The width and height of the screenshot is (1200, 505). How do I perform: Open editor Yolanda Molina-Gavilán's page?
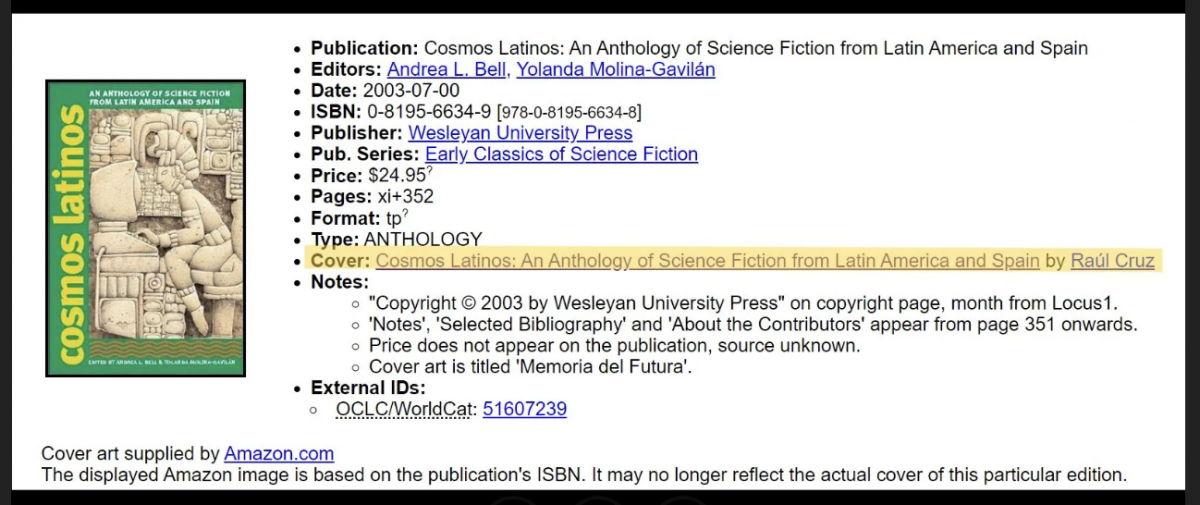(x=616, y=69)
